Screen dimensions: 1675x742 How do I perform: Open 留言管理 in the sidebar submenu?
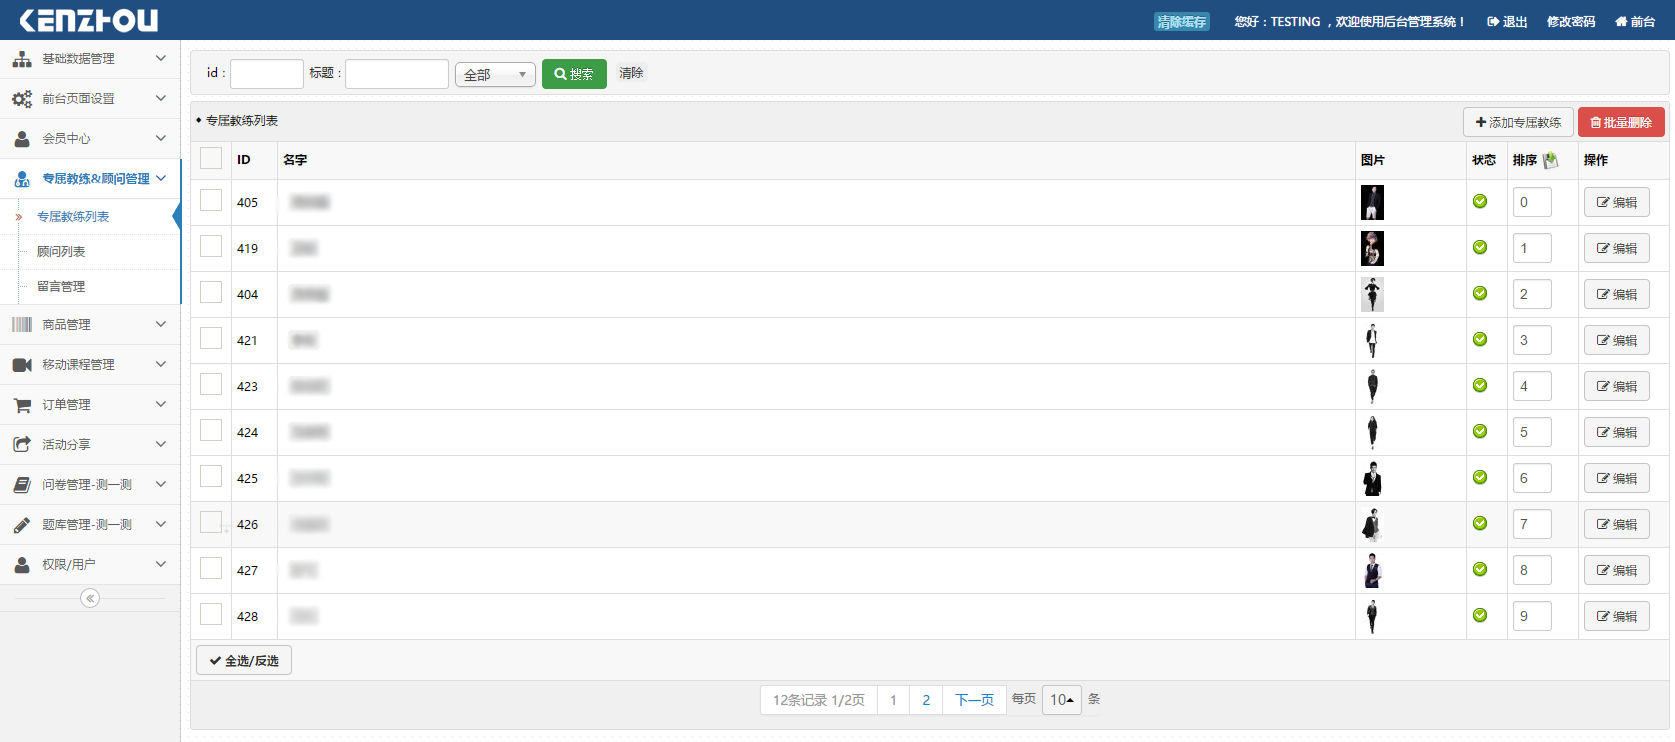(61, 287)
